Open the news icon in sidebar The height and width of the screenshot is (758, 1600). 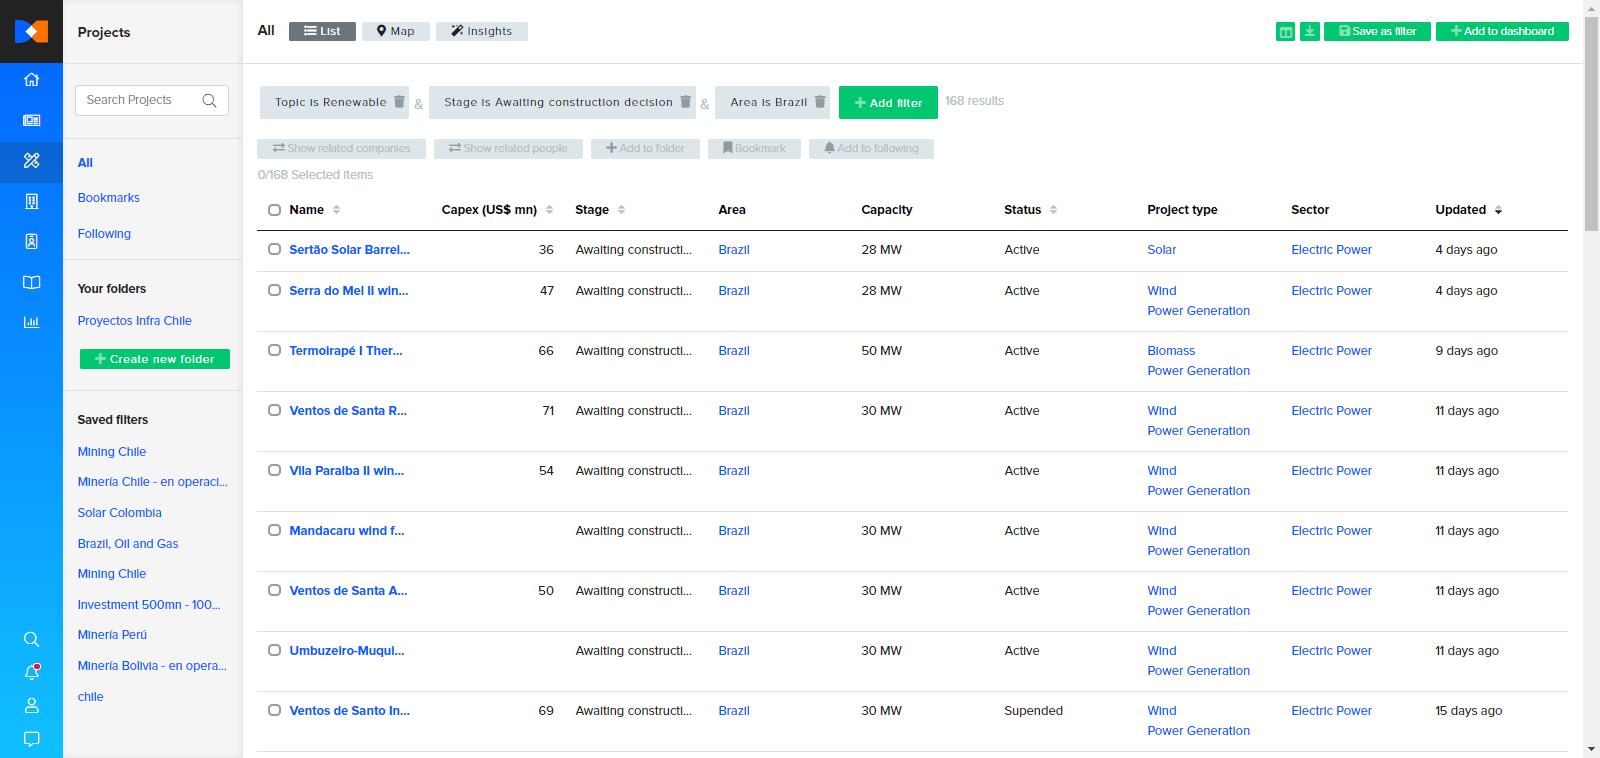click(31, 120)
